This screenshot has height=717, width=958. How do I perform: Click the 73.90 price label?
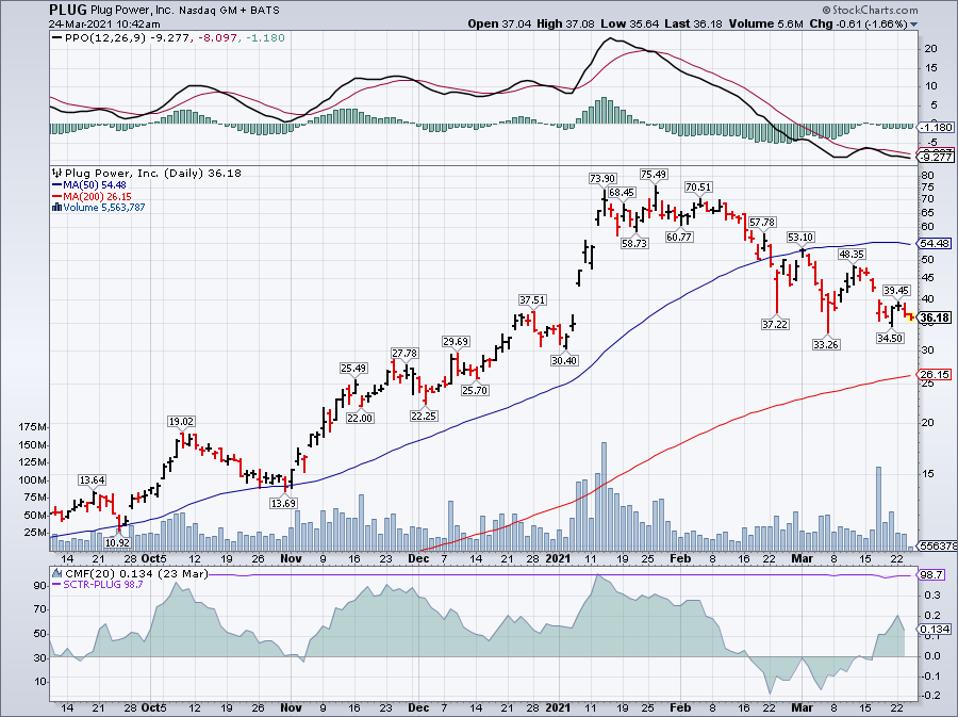click(x=602, y=178)
